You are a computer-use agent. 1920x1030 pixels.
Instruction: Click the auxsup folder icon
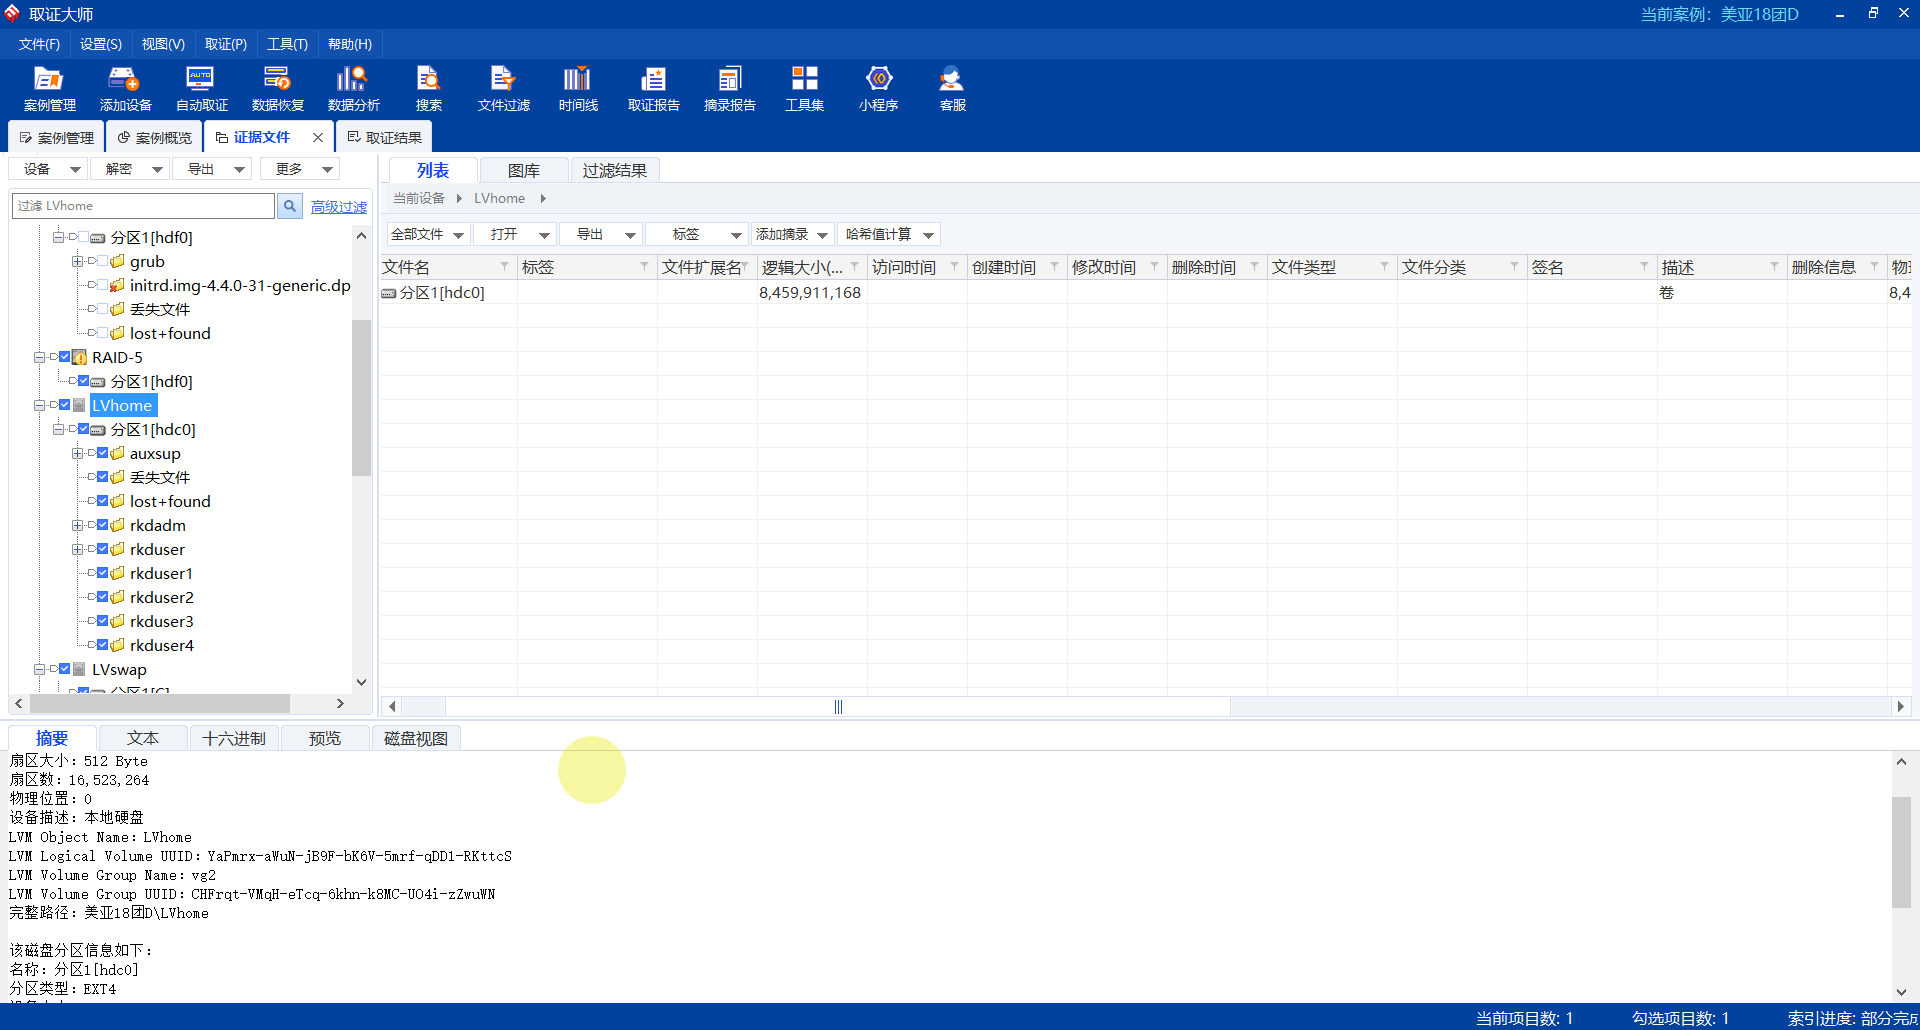(117, 453)
